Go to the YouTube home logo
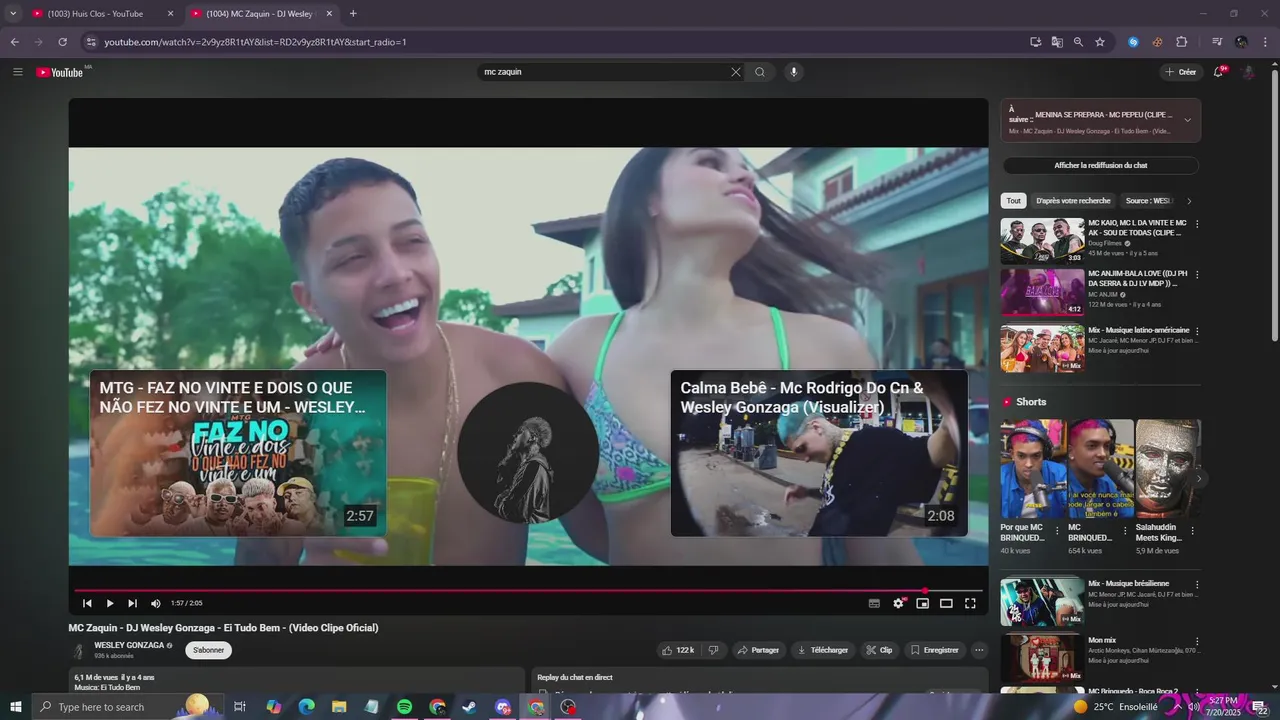Viewport: 1280px width, 720px height. [x=60, y=72]
